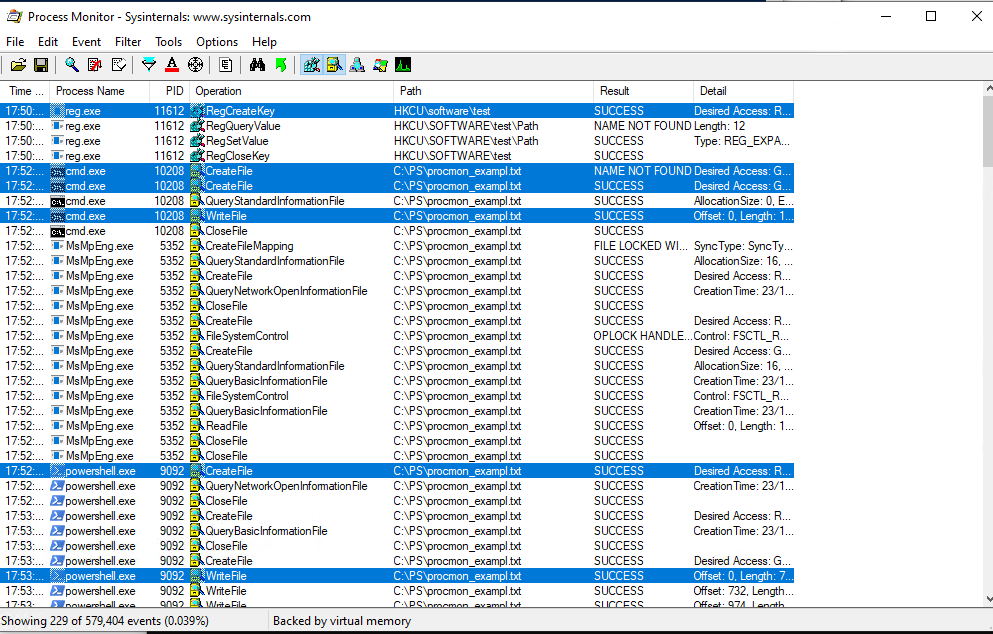
Task: Show the Process Tree using the toolbar icon
Action: click(x=226, y=65)
